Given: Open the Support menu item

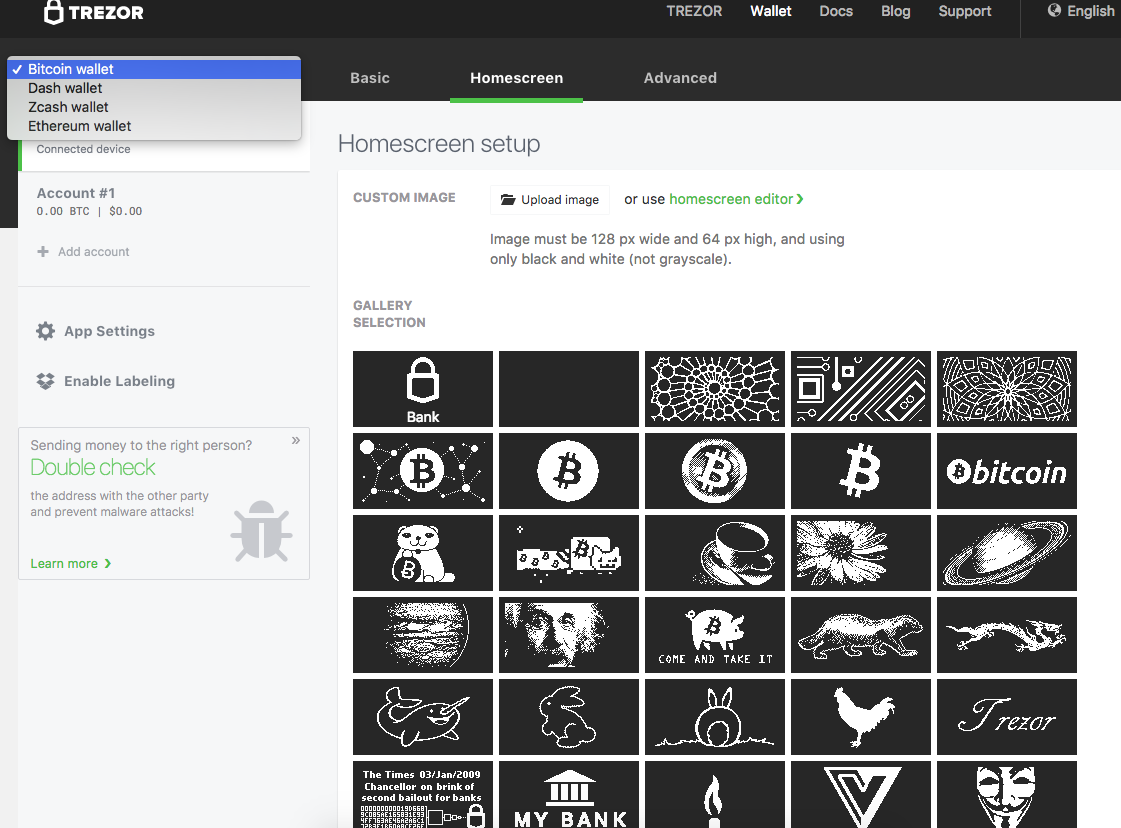Looking at the screenshot, I should coord(964,11).
